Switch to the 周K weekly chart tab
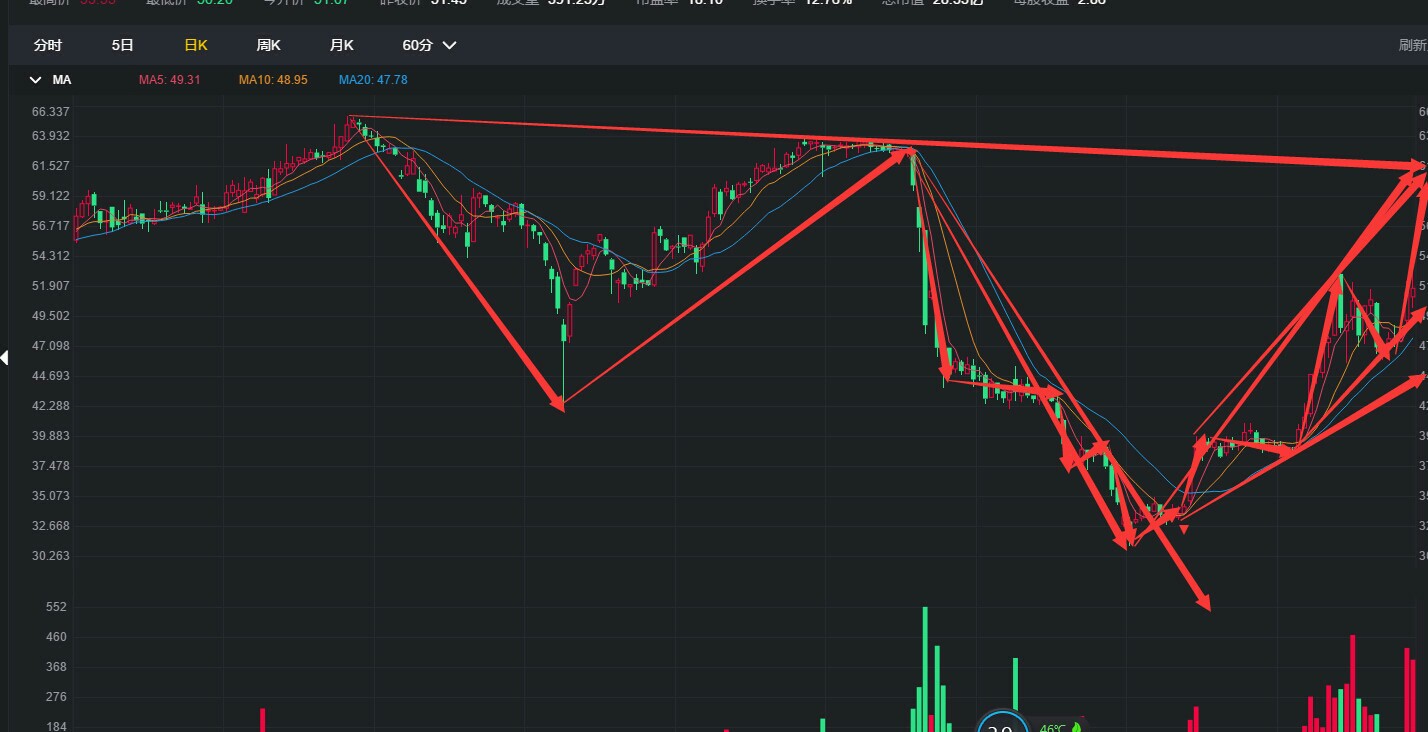1428x732 pixels. click(x=268, y=46)
